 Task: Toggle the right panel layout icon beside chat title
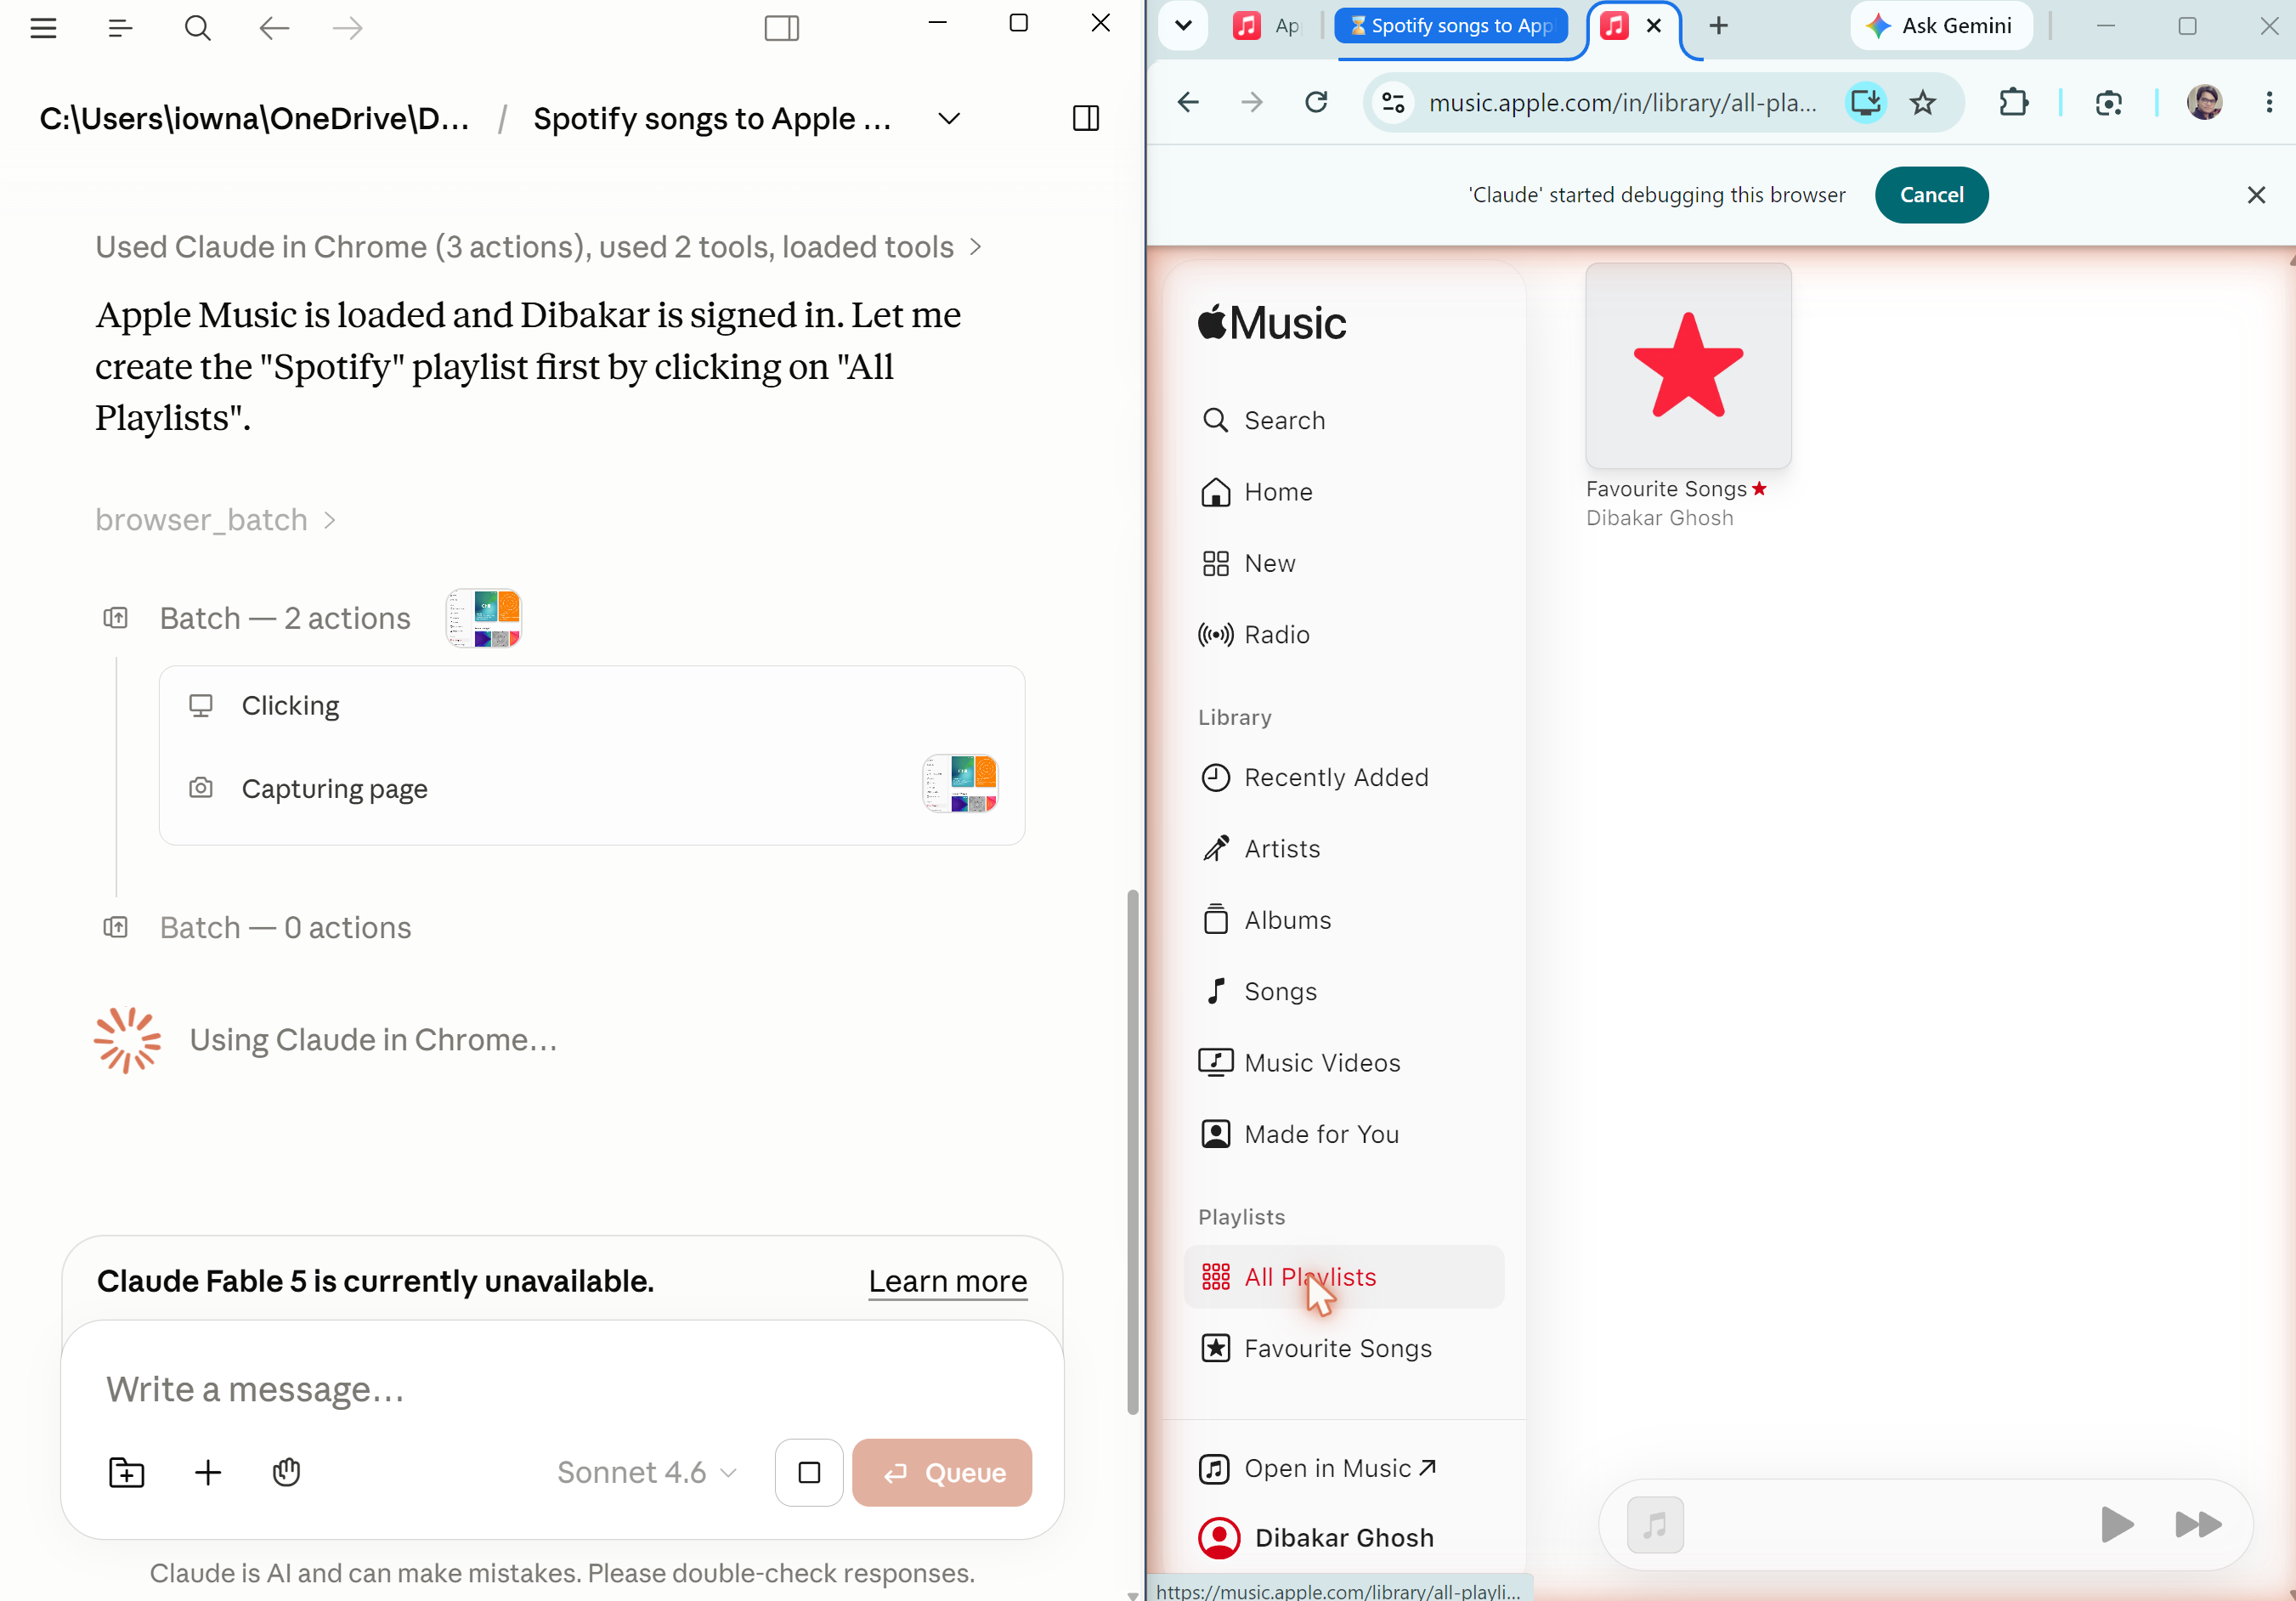1086,118
